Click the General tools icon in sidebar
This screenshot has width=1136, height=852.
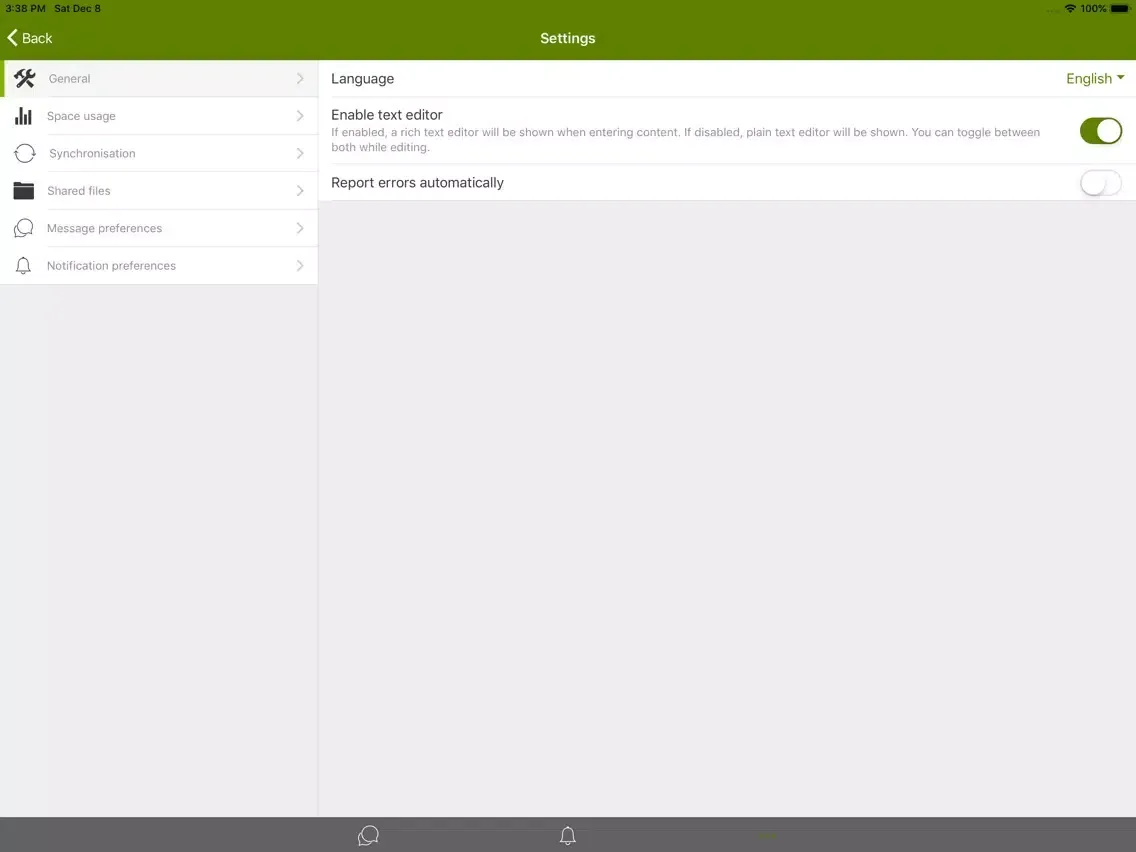click(x=25, y=79)
